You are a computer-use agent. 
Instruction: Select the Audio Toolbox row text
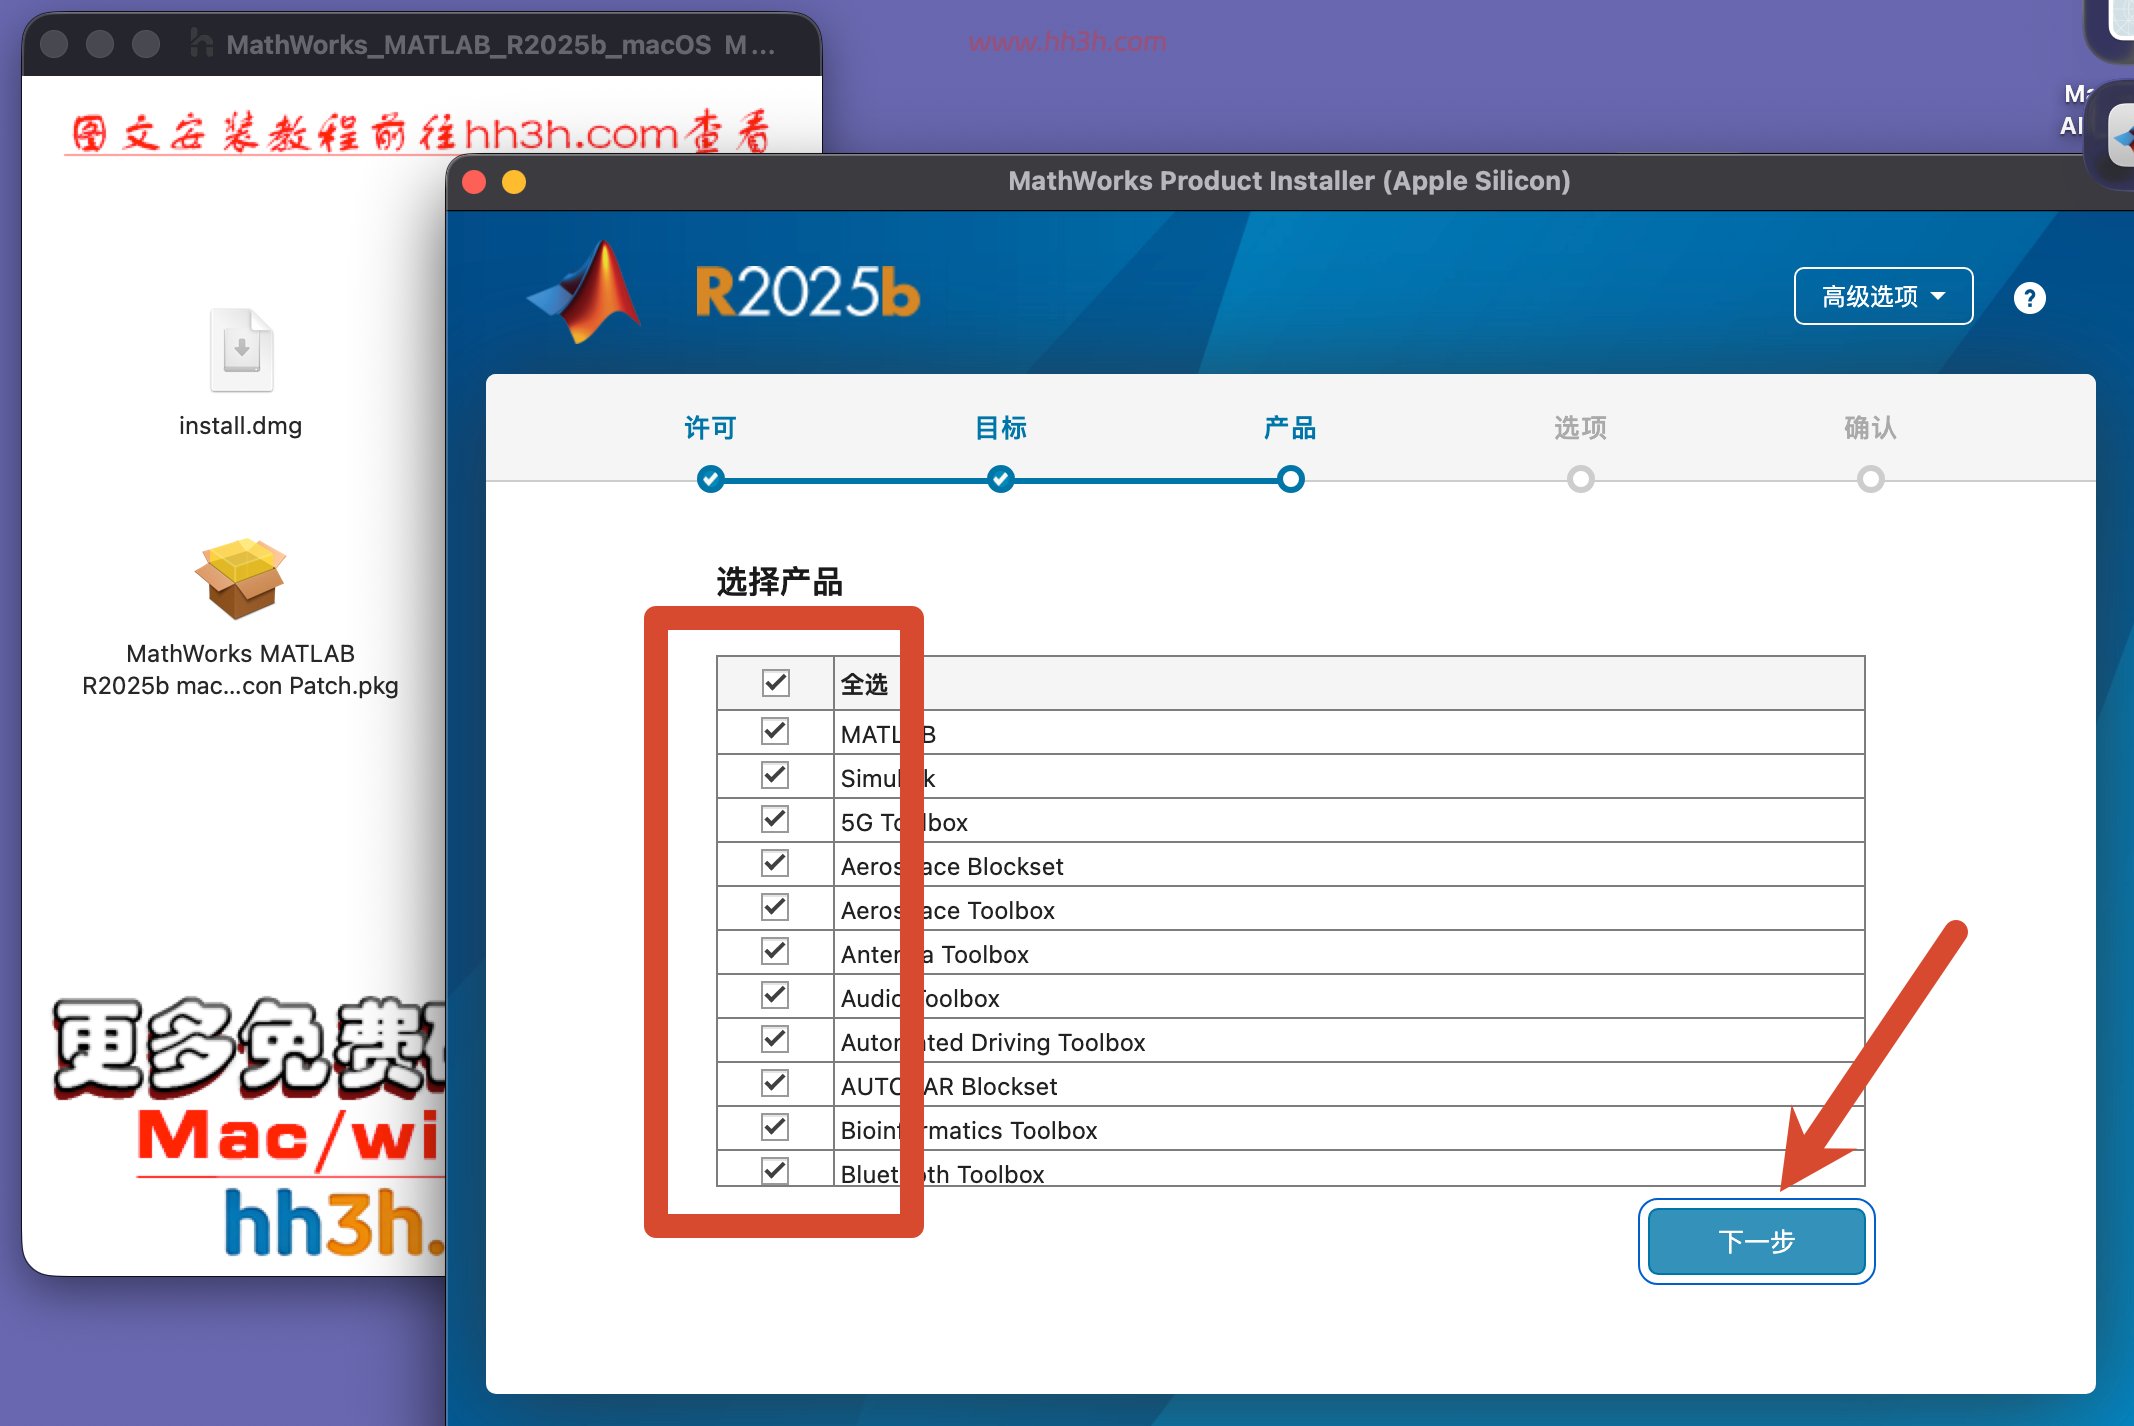coord(920,998)
